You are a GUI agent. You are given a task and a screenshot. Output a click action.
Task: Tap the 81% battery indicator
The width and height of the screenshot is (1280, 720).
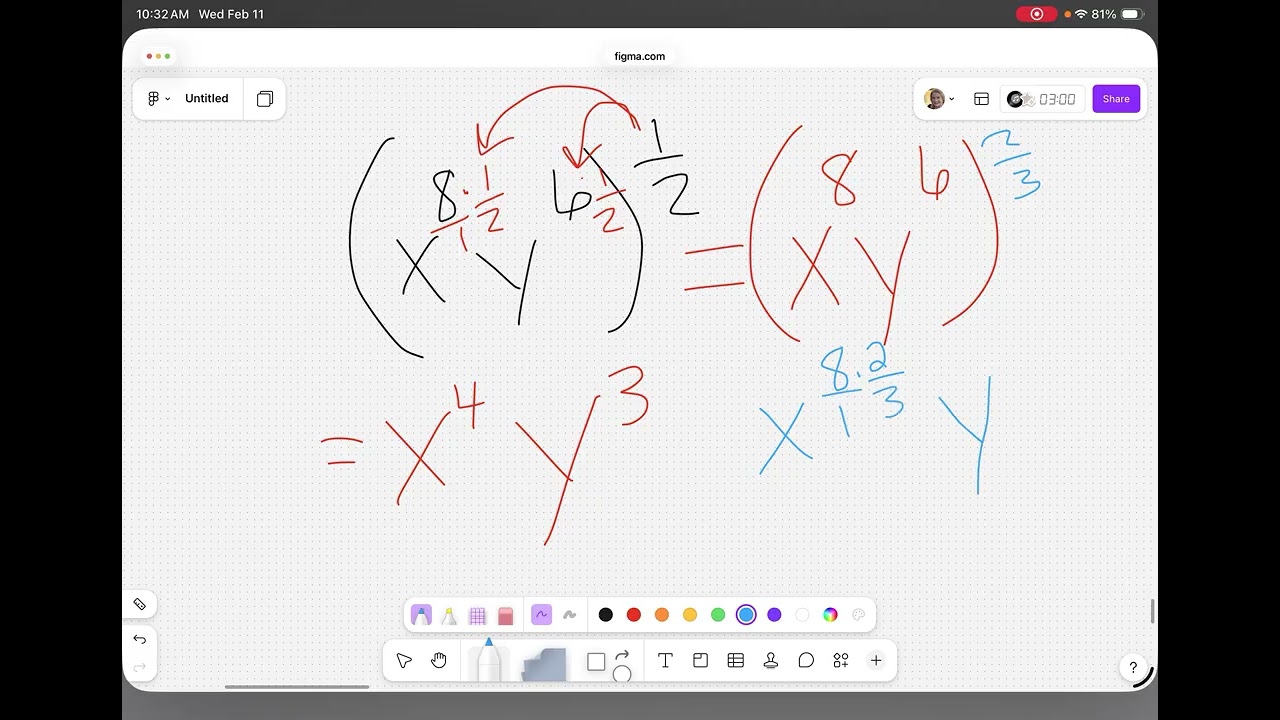point(1117,14)
